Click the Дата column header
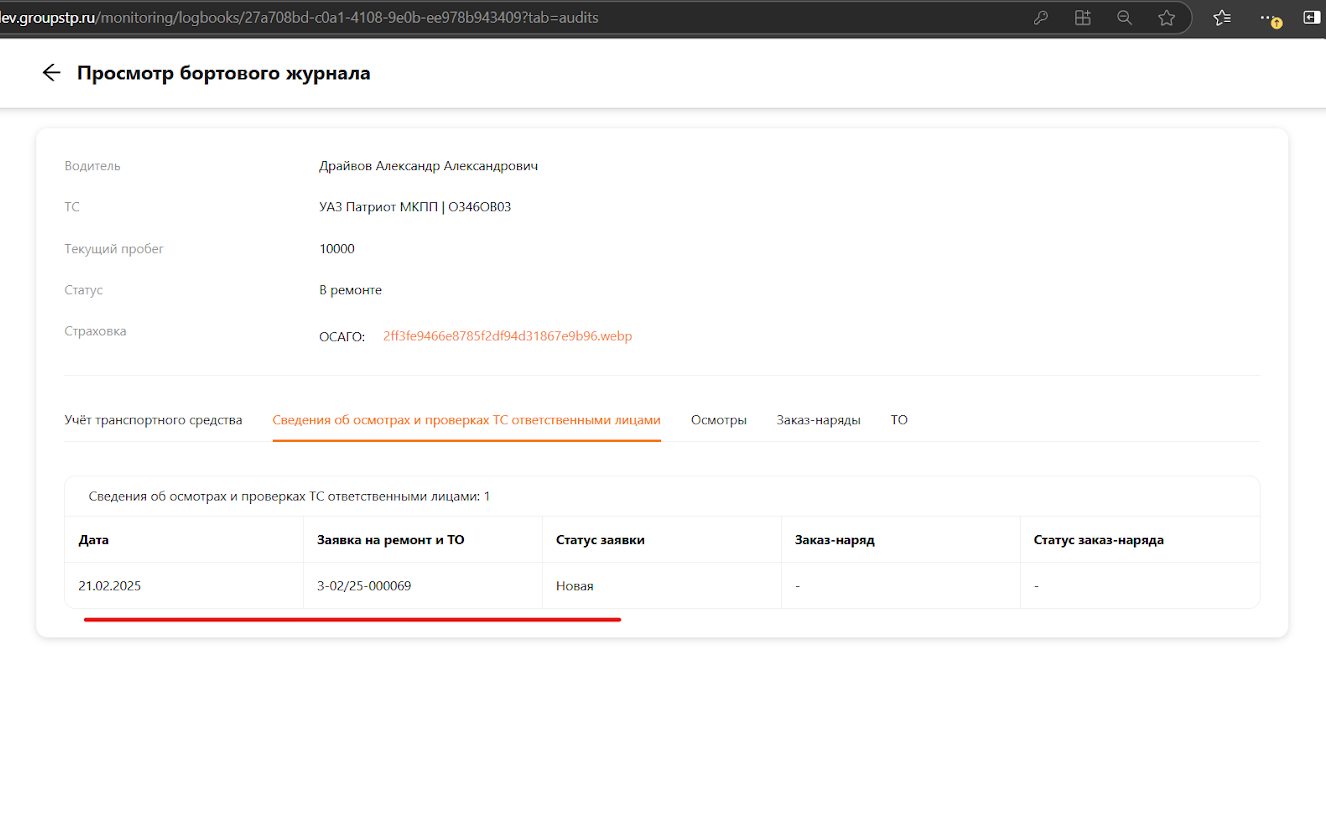Screen dimensions: 1326x816 coord(94,540)
